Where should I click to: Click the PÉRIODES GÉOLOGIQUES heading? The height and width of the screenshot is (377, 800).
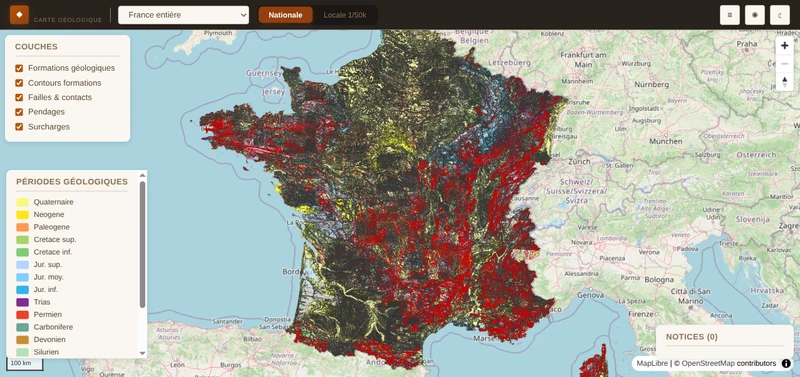pos(72,182)
